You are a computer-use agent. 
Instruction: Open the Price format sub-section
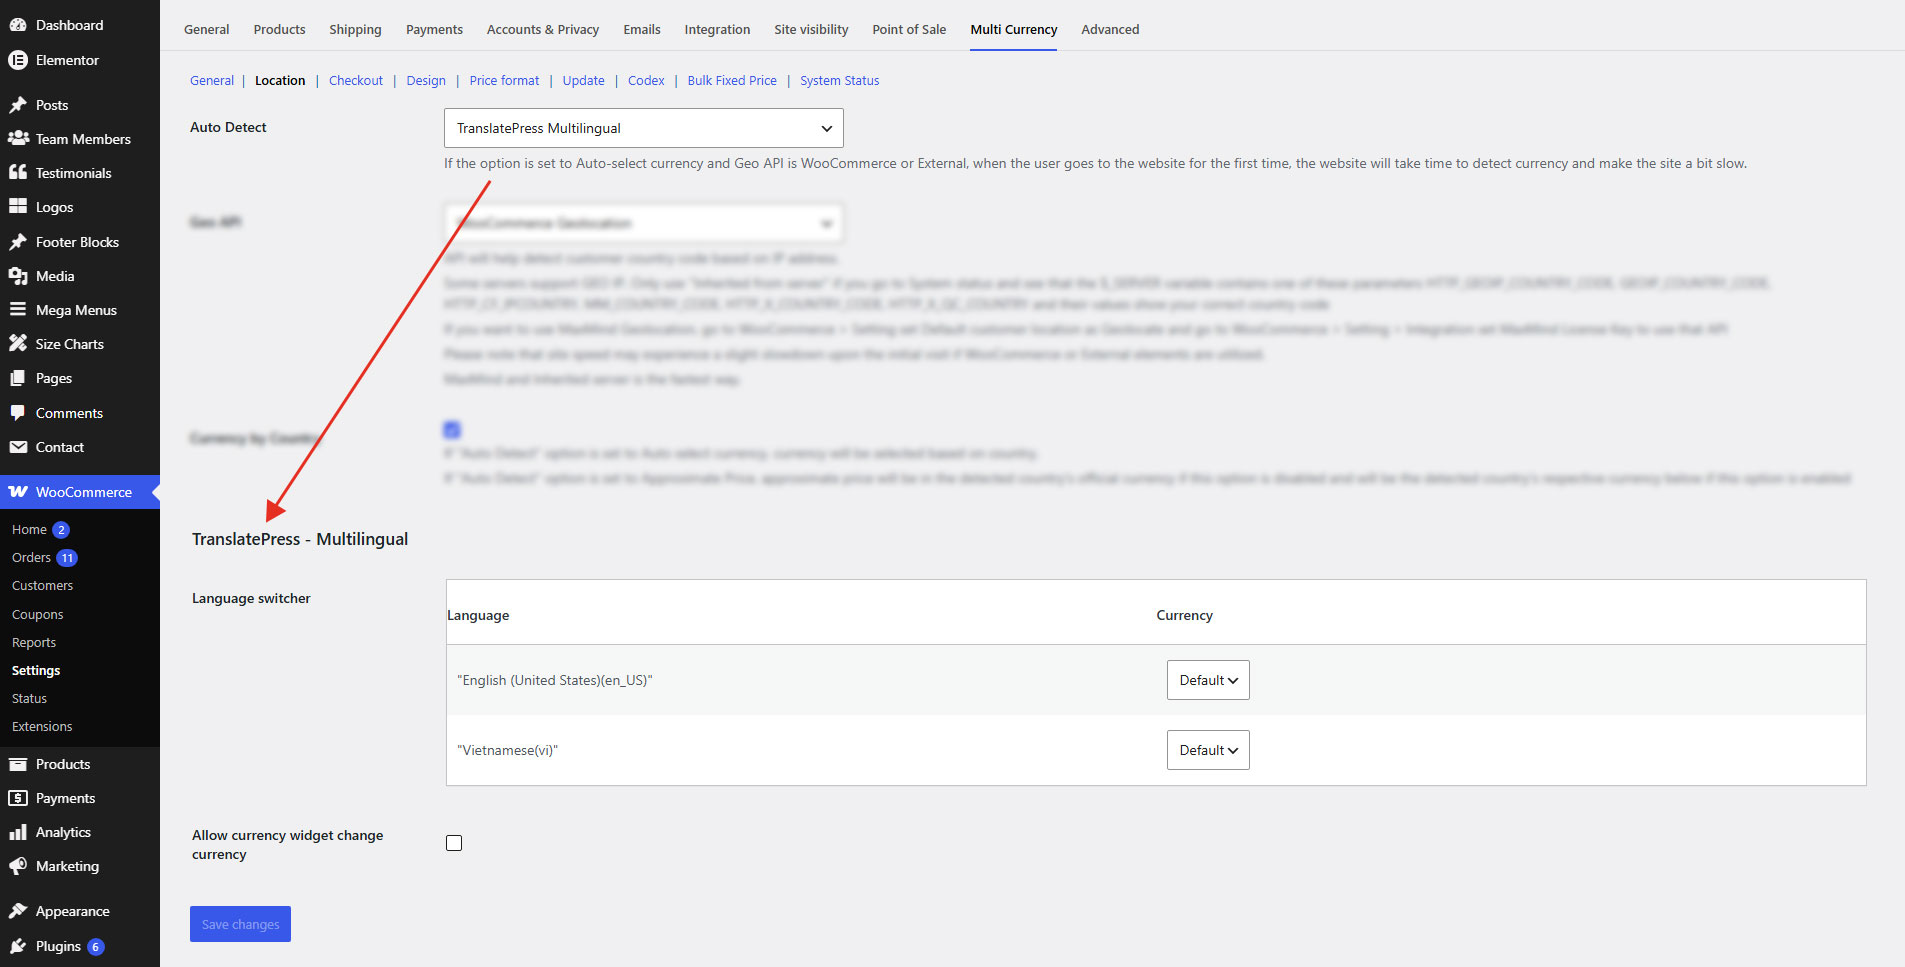[504, 81]
